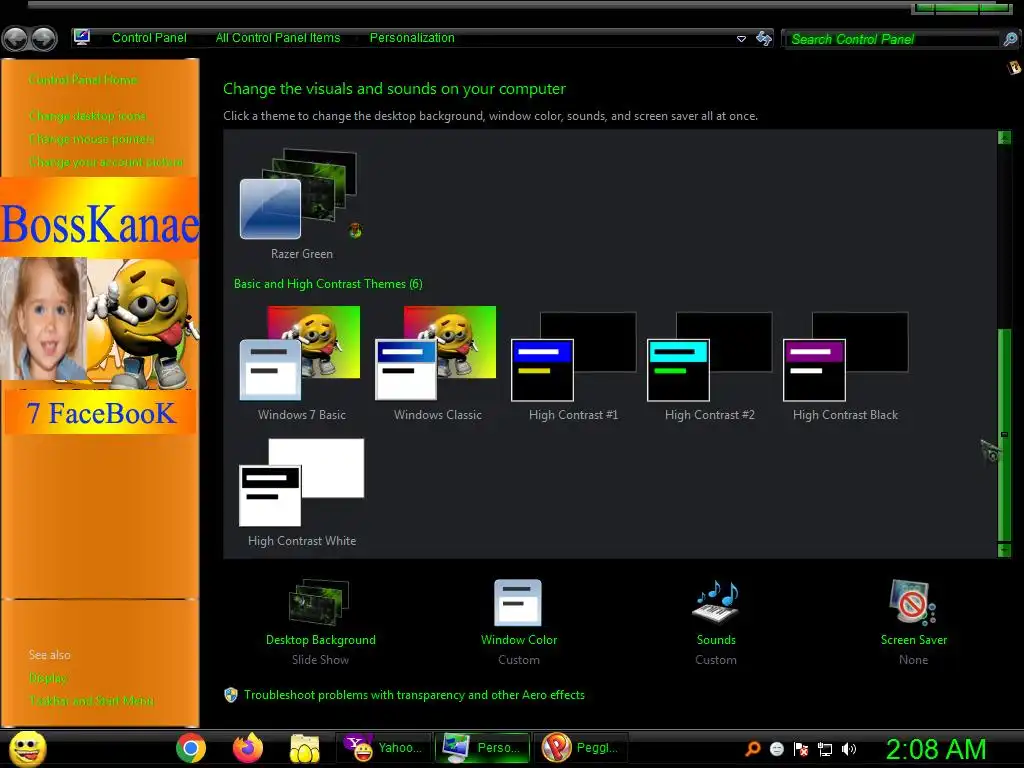The image size is (1024, 768).
Task: Select the Windows 7 Basic theme
Action: coord(301,364)
